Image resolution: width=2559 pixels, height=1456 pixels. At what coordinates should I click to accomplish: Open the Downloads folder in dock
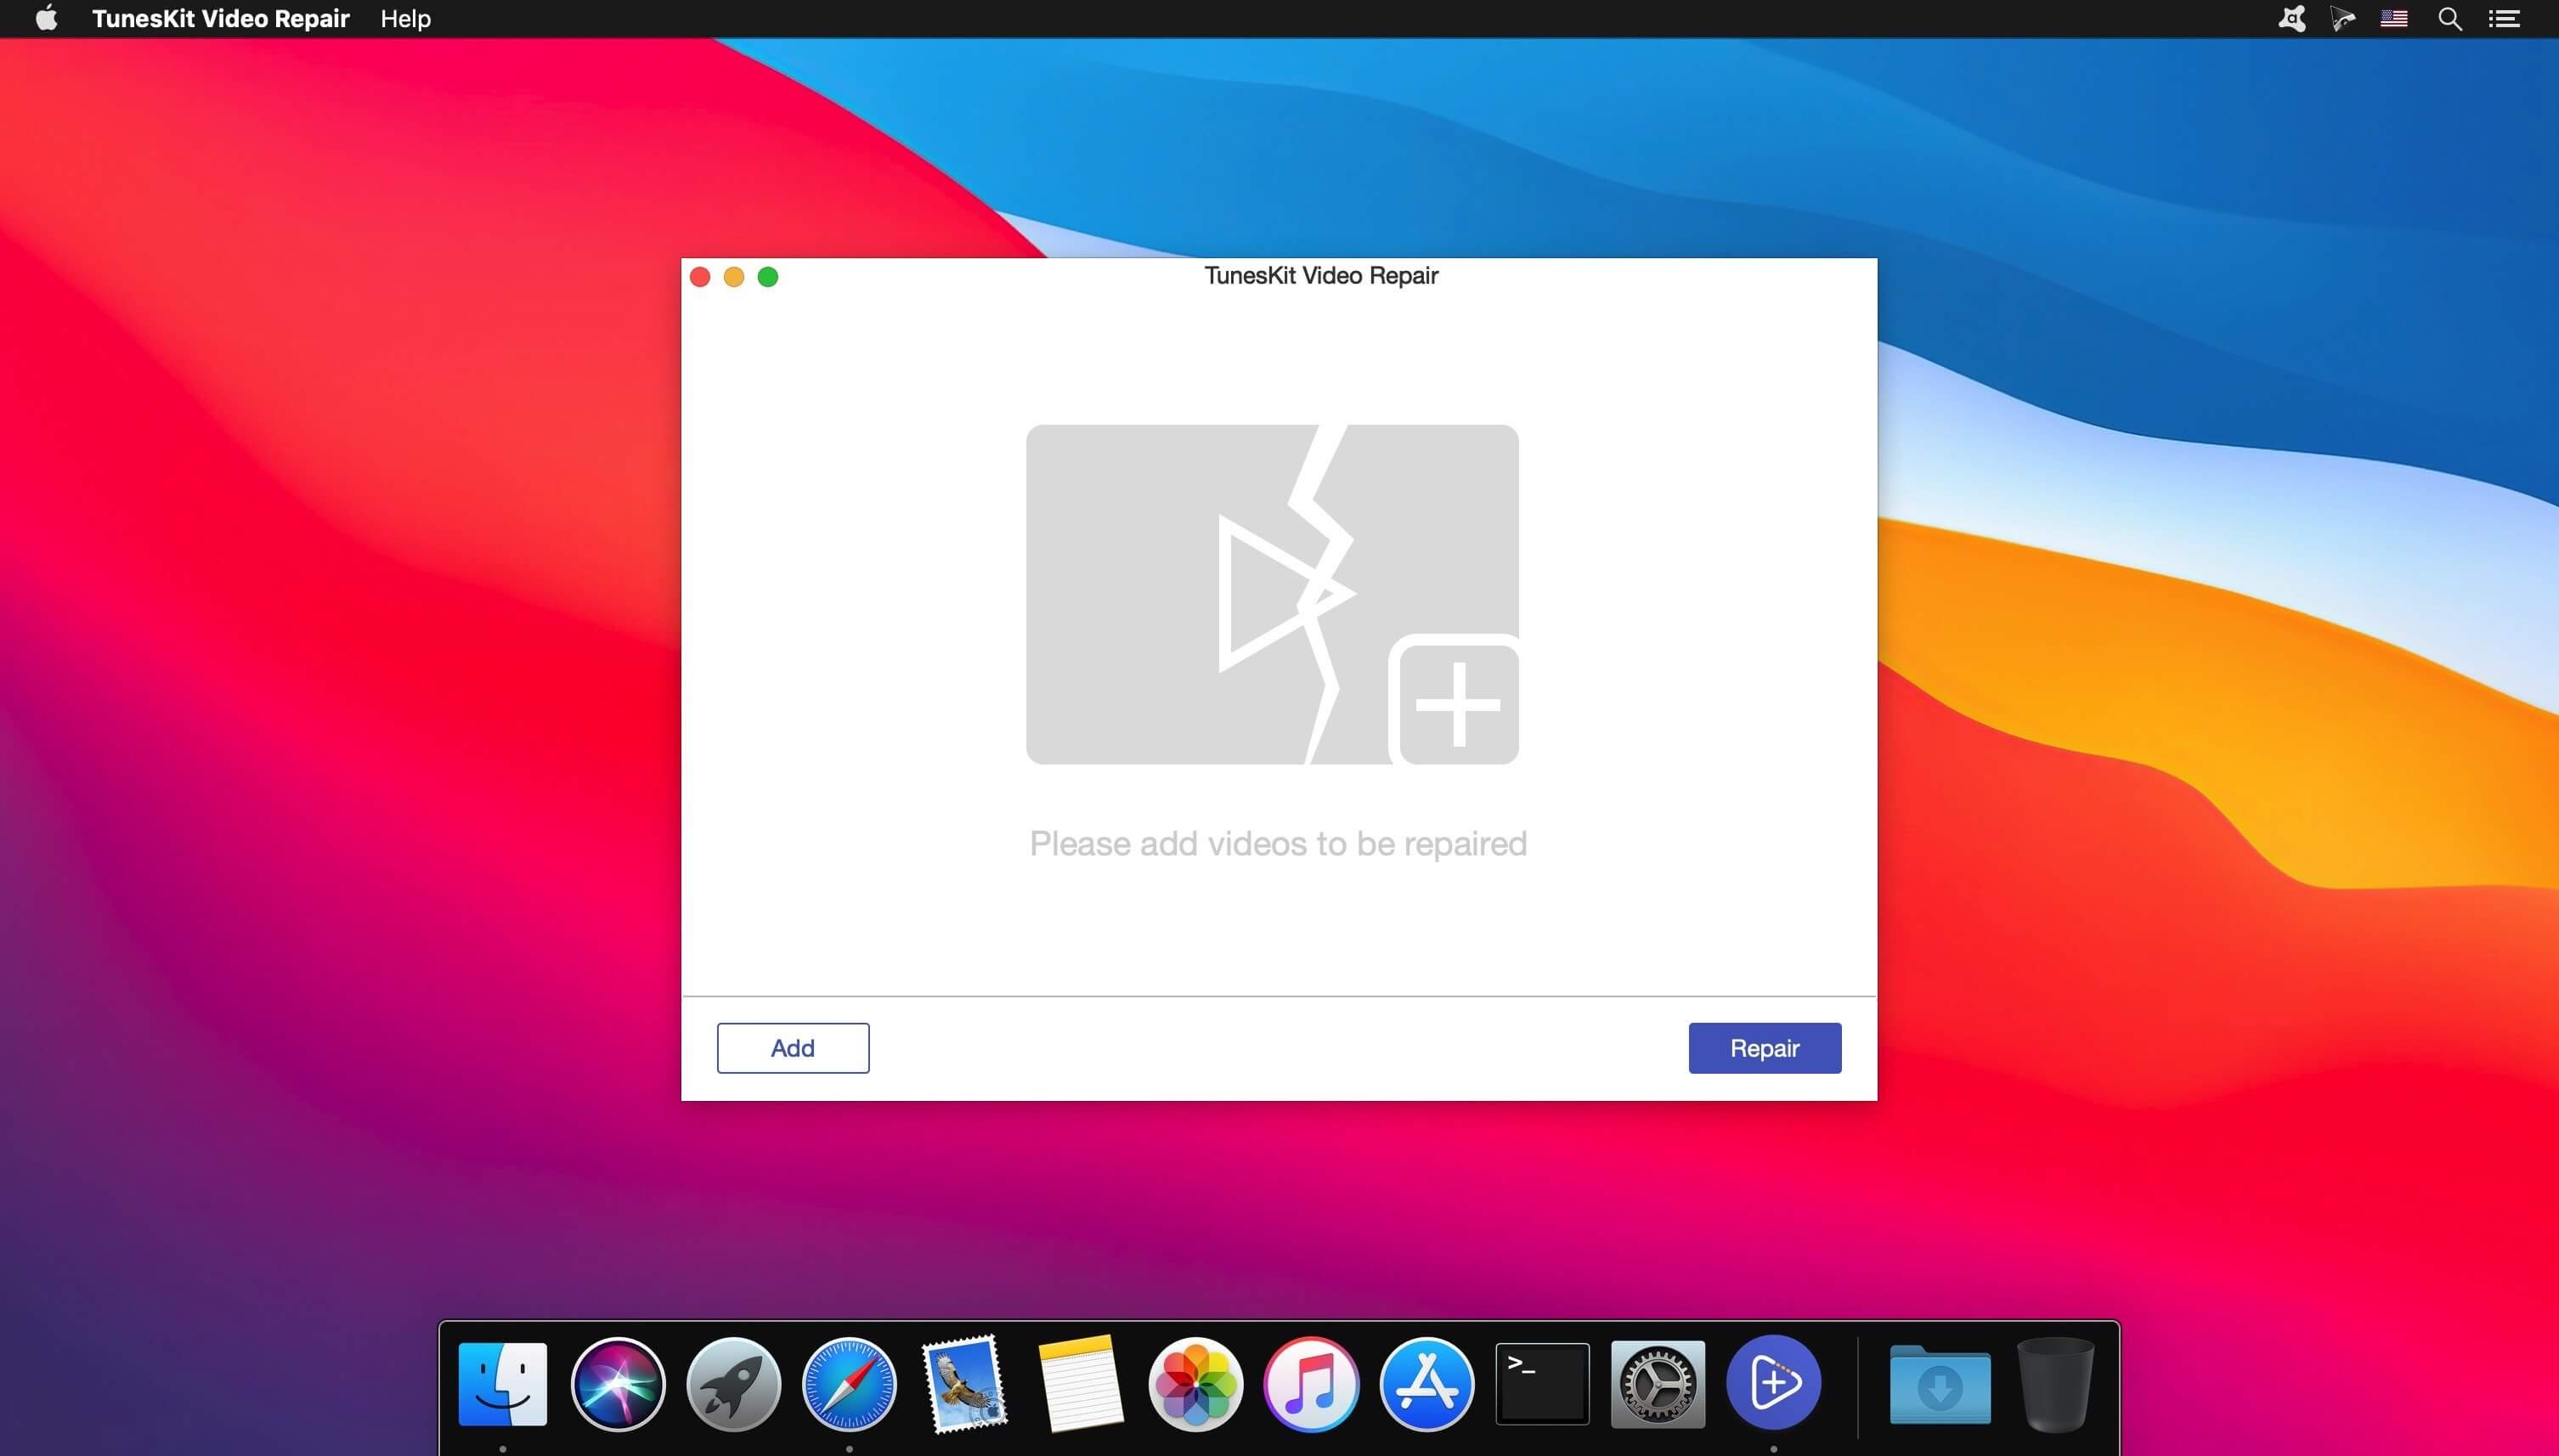(1939, 1385)
